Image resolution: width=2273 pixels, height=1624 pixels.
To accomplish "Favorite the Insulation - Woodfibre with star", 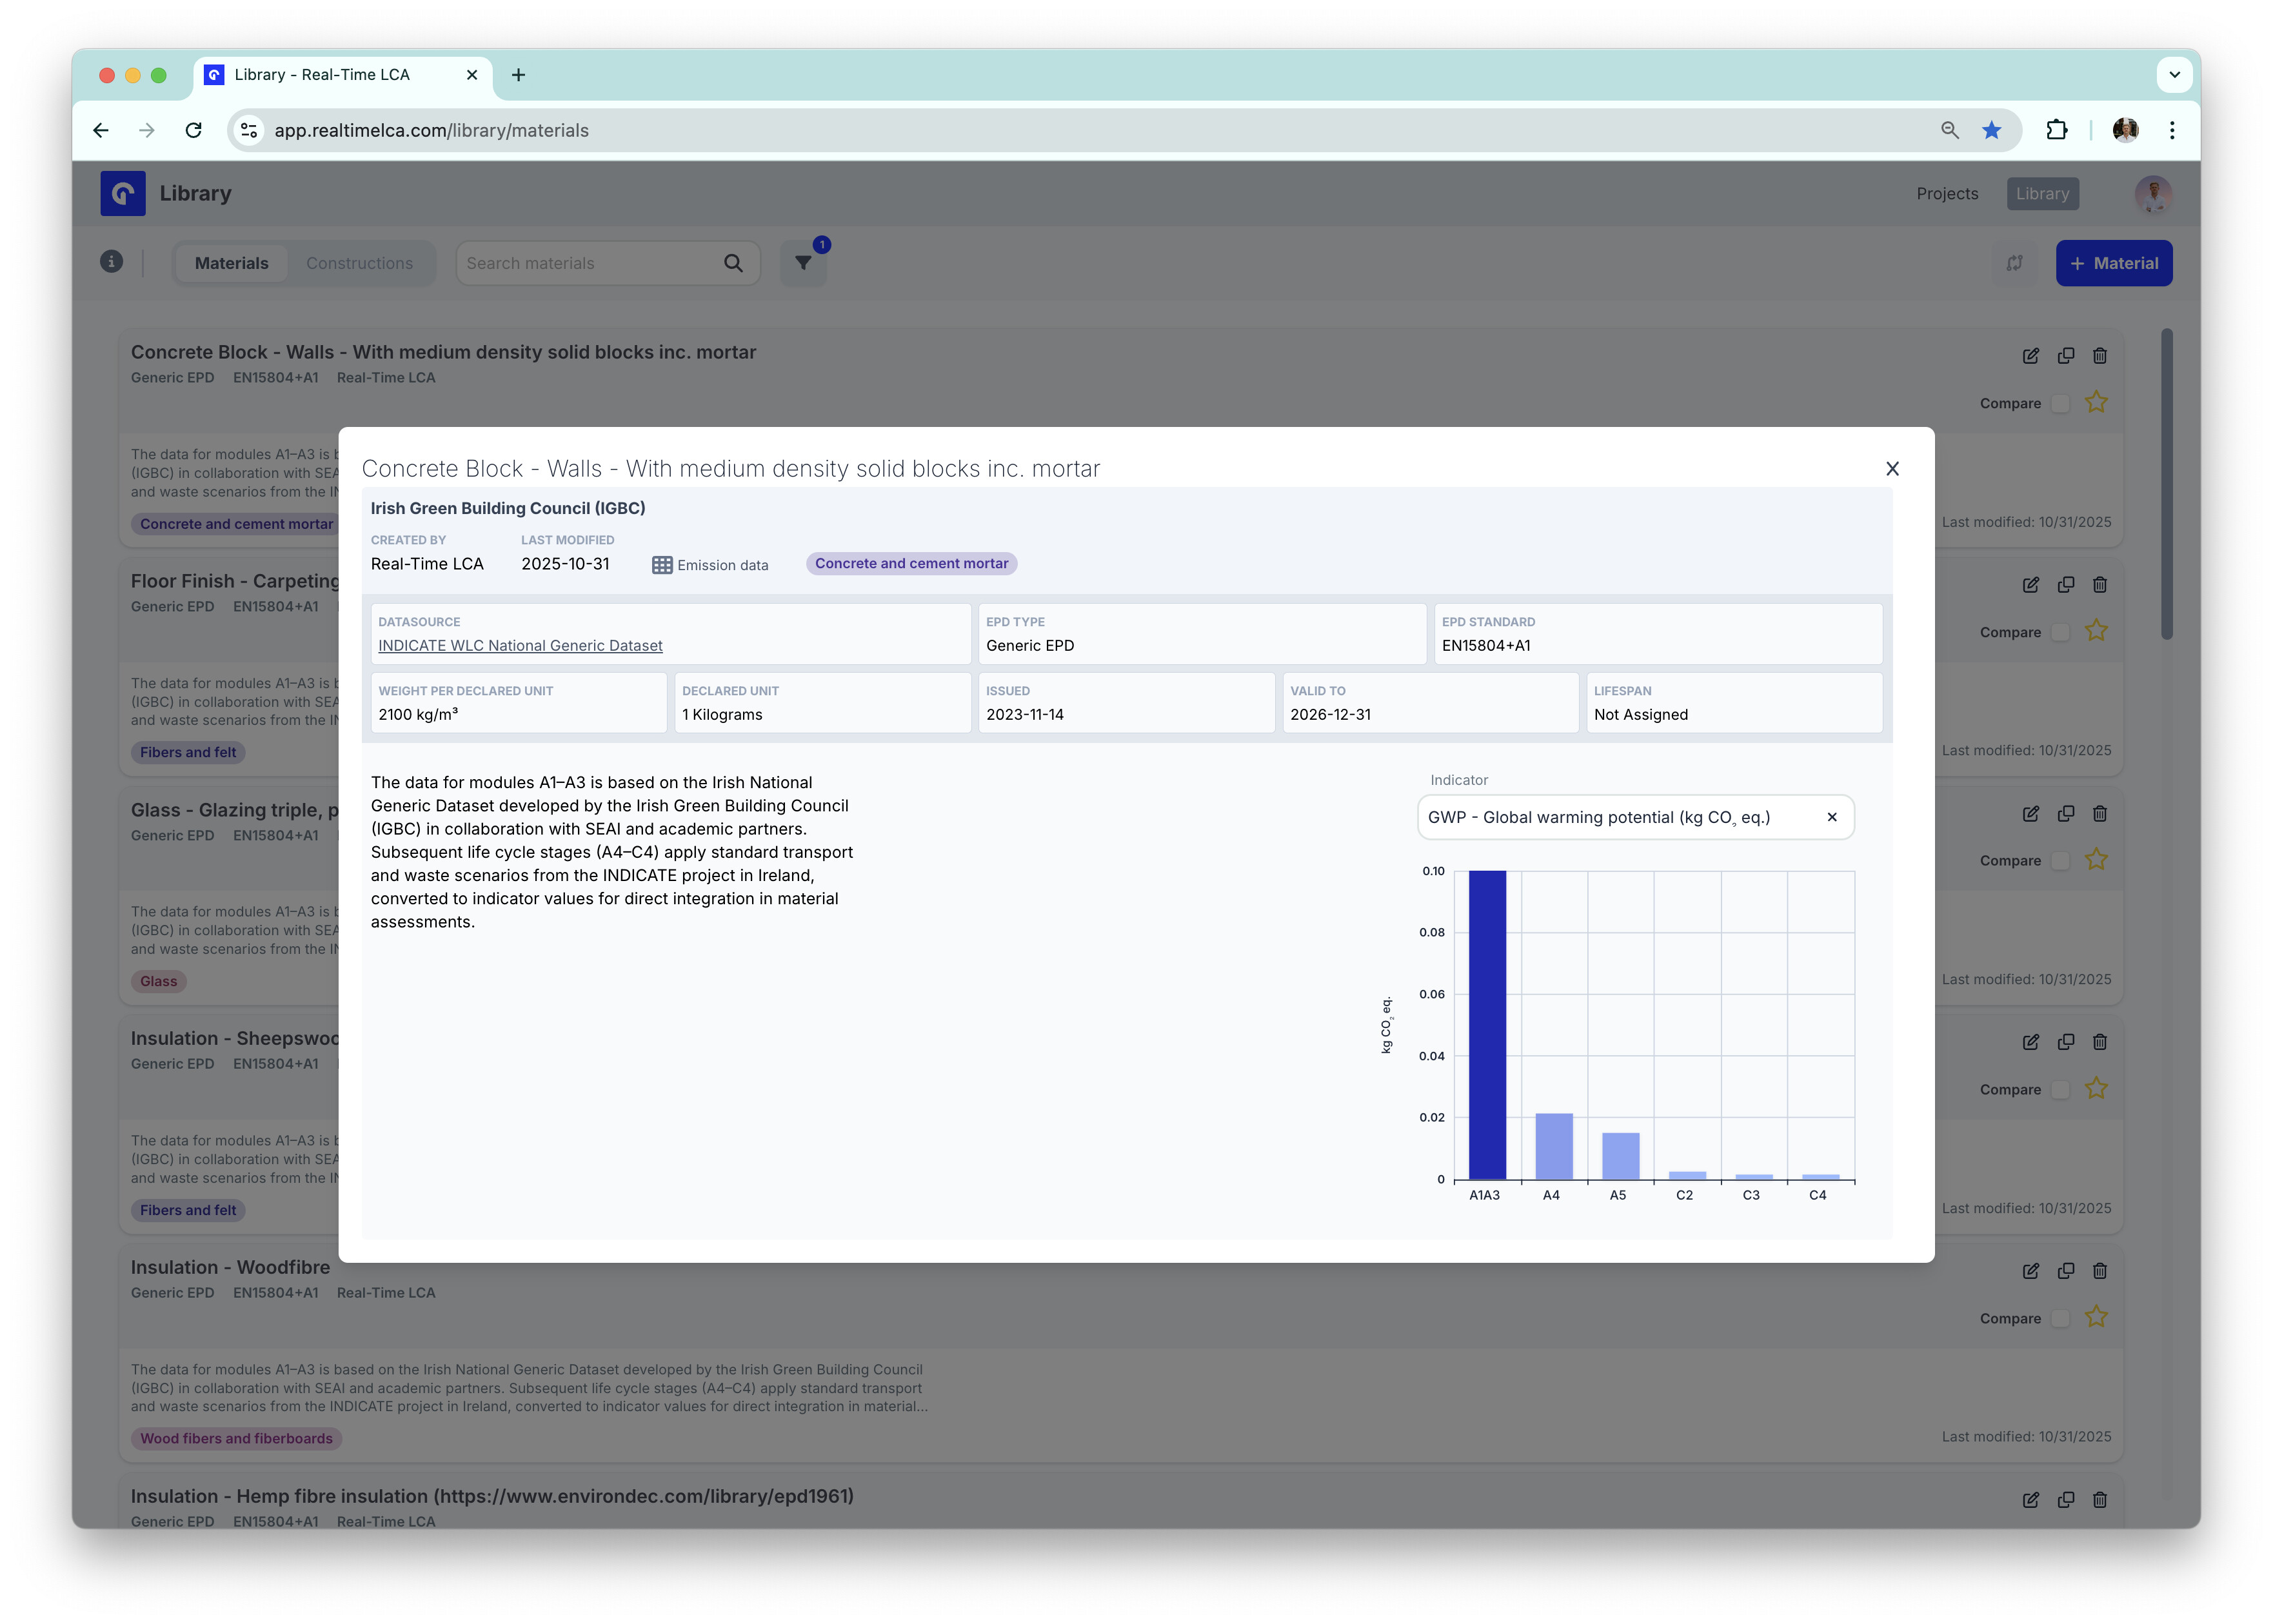I will click(x=2096, y=1317).
